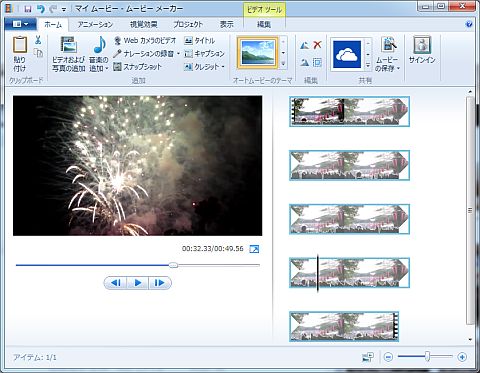Expand the sharing destinations gallery
Viewport: 480px width, 373px height.
pos(368,65)
